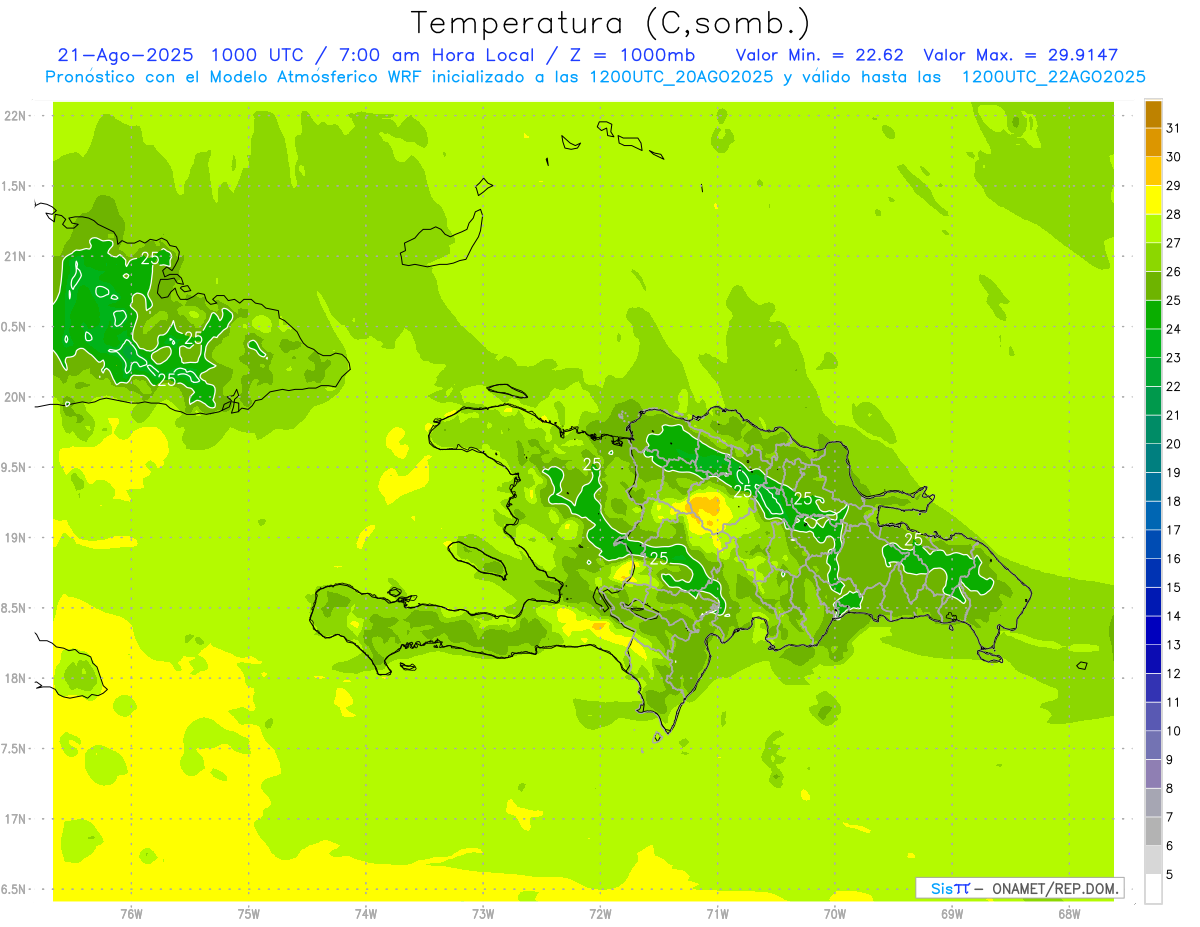Click the brown-orange legend swatch above 31
The height and width of the screenshot is (927, 1200).
[x=1153, y=114]
